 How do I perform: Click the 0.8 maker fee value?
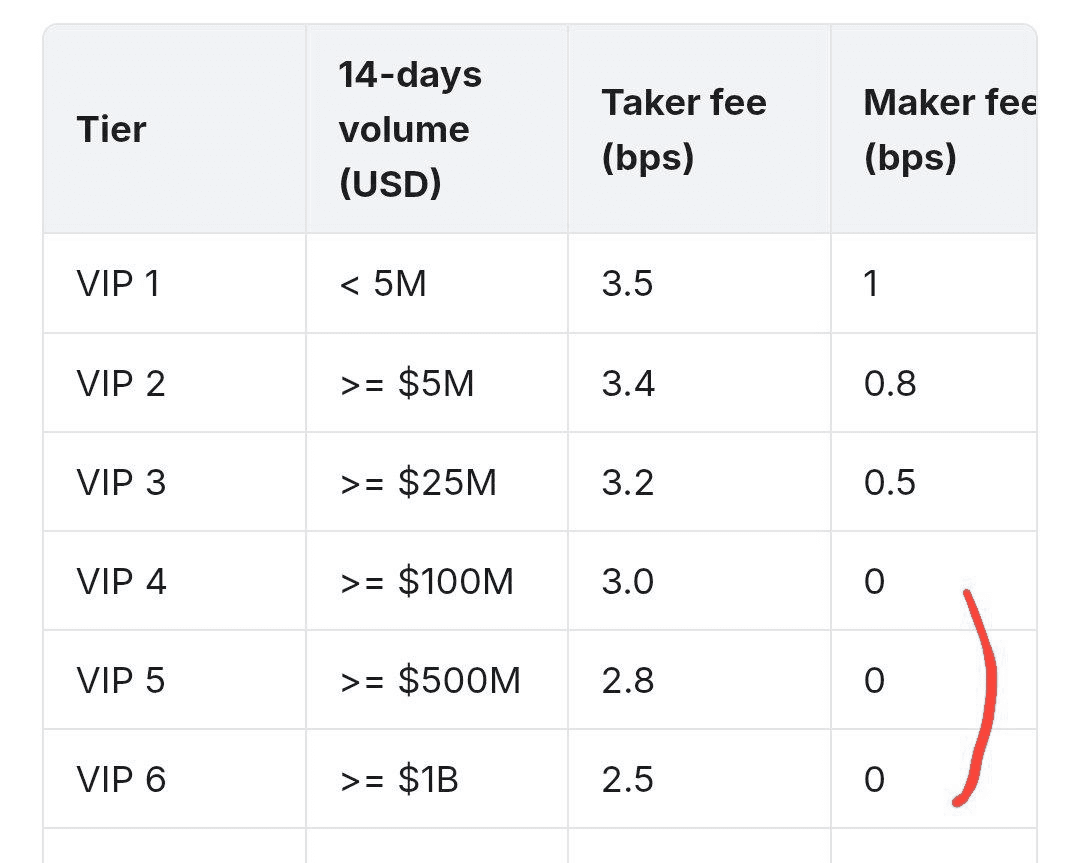point(890,383)
